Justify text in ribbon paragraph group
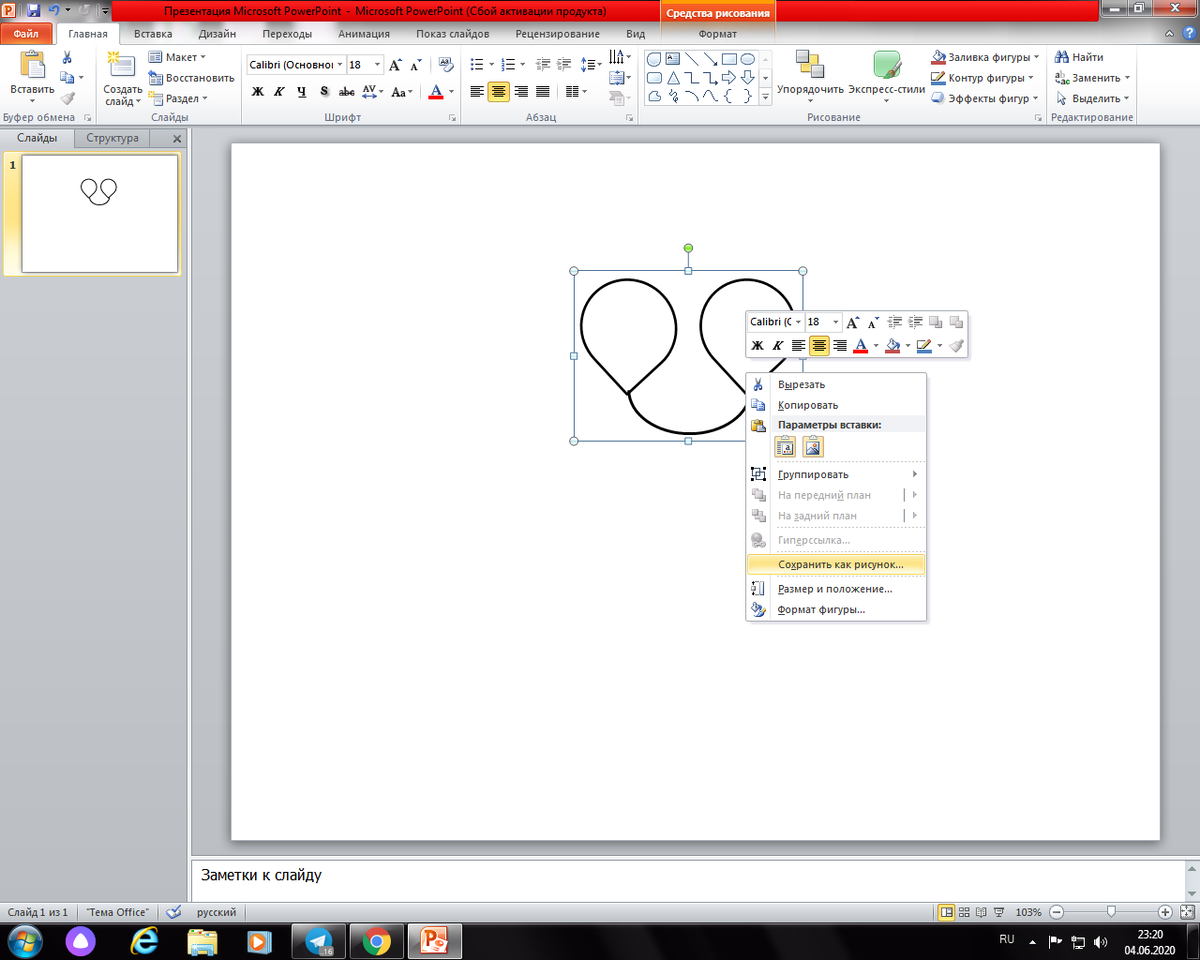 coord(543,91)
